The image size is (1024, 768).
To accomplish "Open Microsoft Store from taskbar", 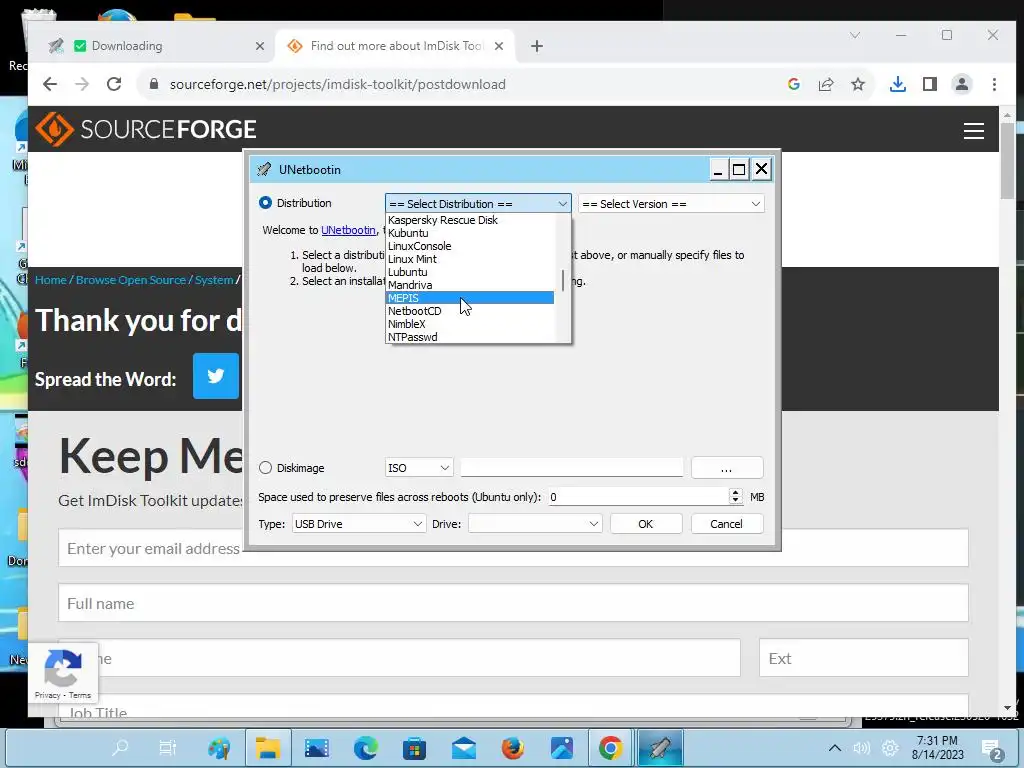I will [x=414, y=748].
